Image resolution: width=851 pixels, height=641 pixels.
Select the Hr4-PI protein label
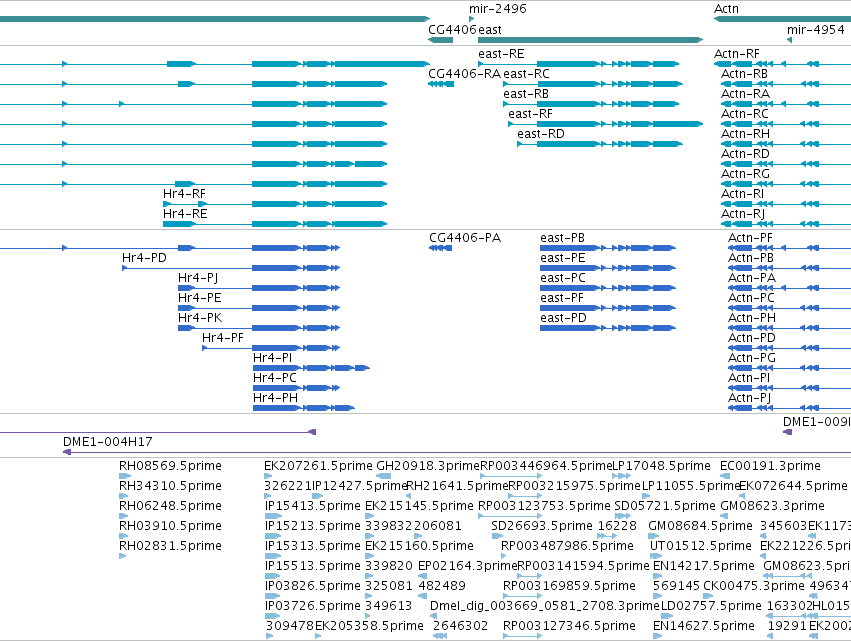(272, 359)
